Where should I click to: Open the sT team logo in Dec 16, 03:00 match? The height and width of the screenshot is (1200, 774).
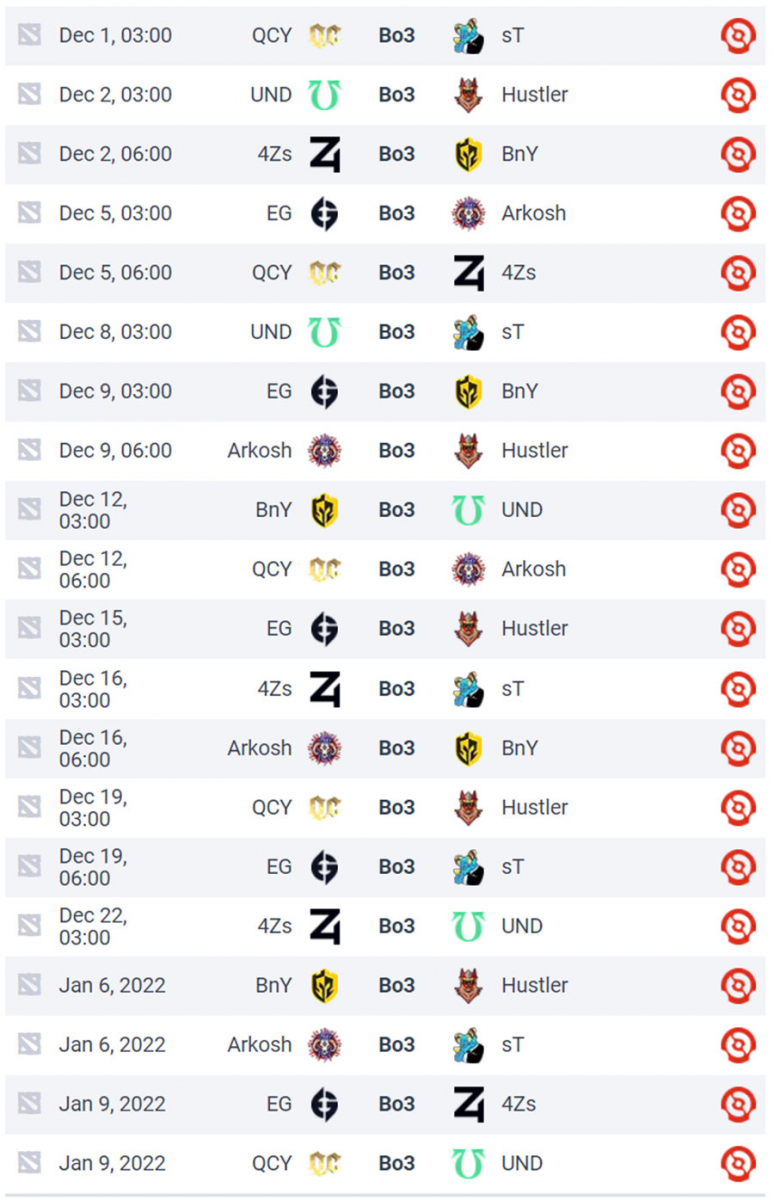[468, 689]
